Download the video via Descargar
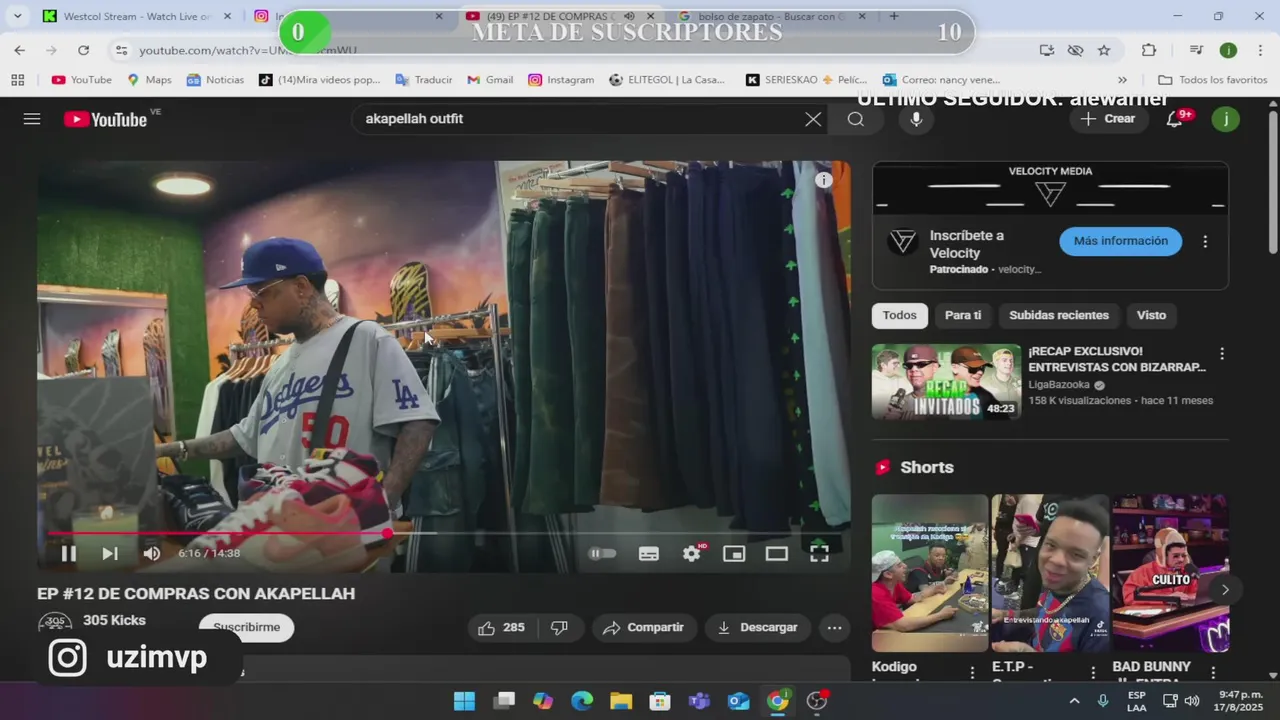This screenshot has height=720, width=1280. (x=758, y=628)
